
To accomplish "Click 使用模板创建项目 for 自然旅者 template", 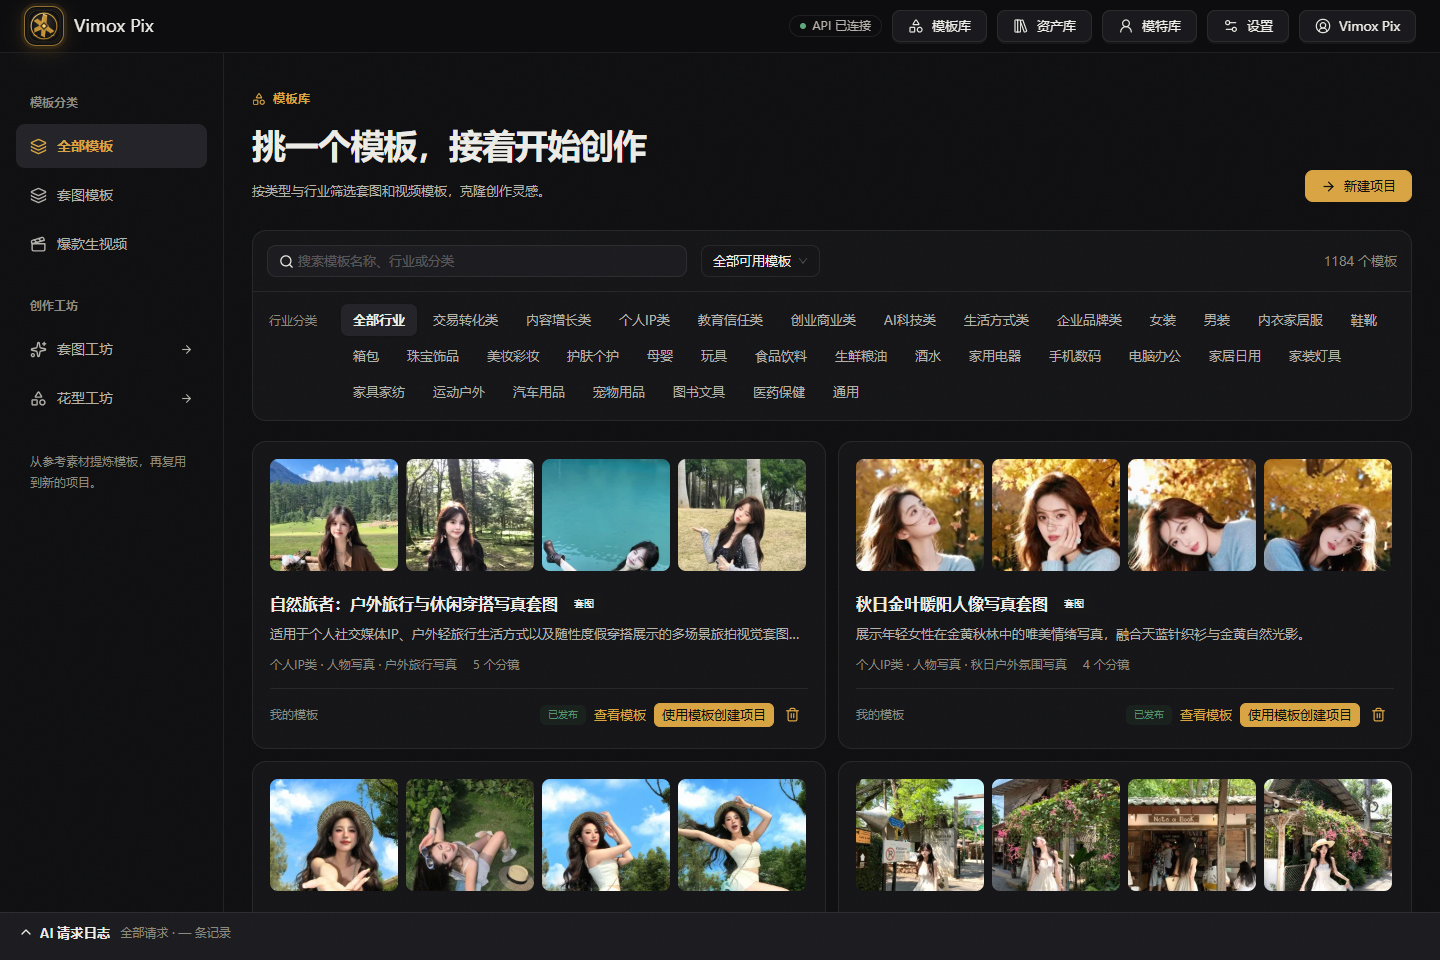I will [x=714, y=715].
